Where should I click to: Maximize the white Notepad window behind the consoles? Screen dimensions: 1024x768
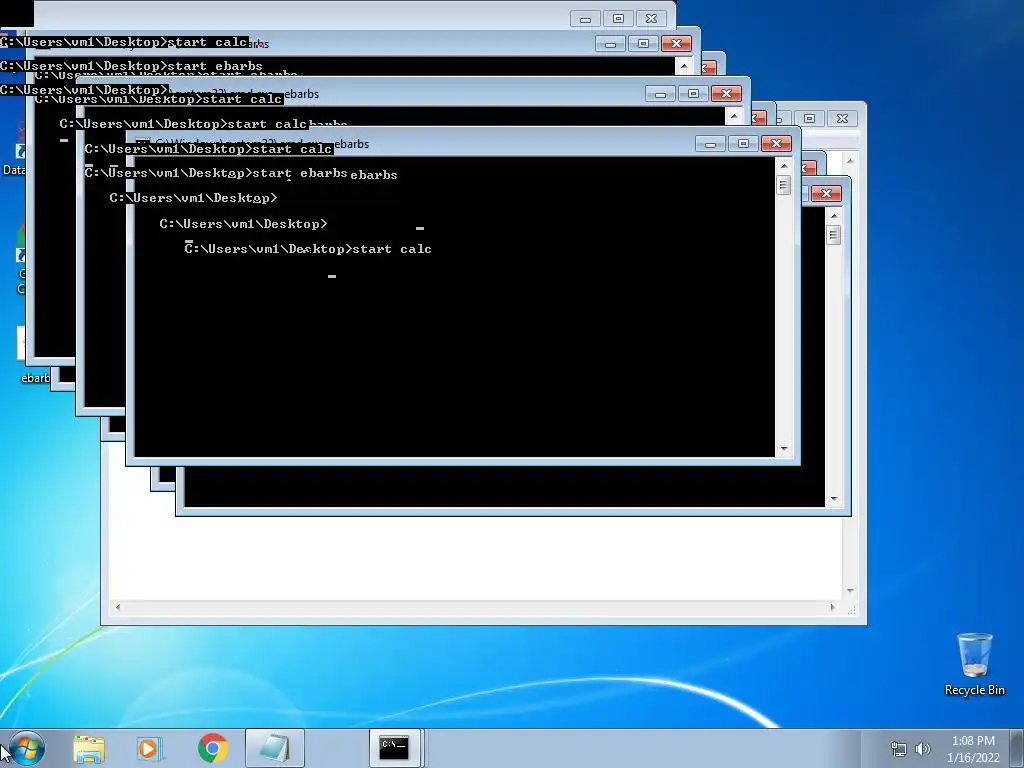tap(810, 119)
